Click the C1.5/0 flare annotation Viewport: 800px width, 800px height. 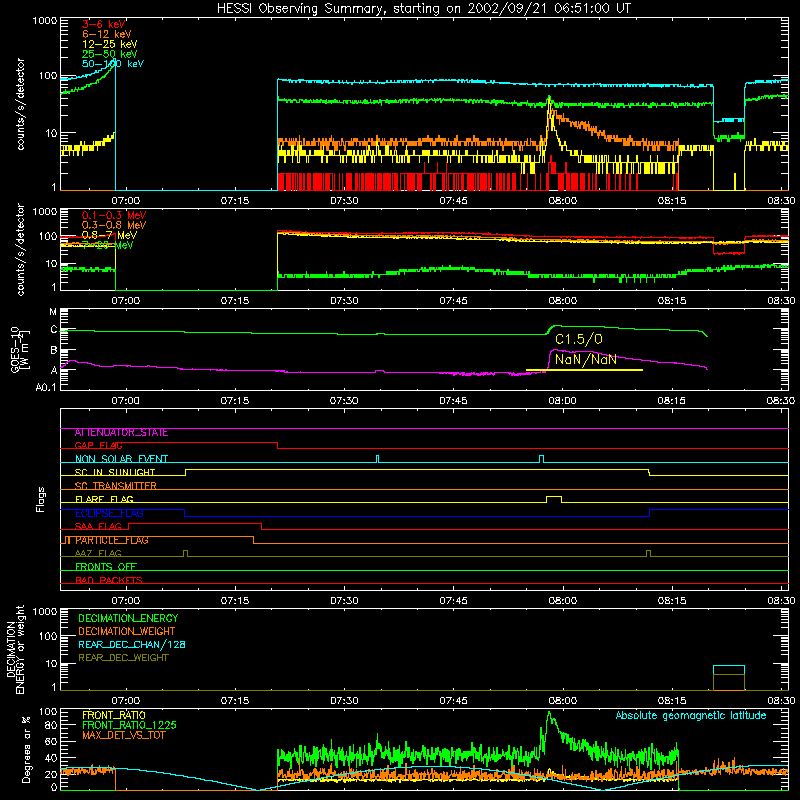tap(579, 339)
